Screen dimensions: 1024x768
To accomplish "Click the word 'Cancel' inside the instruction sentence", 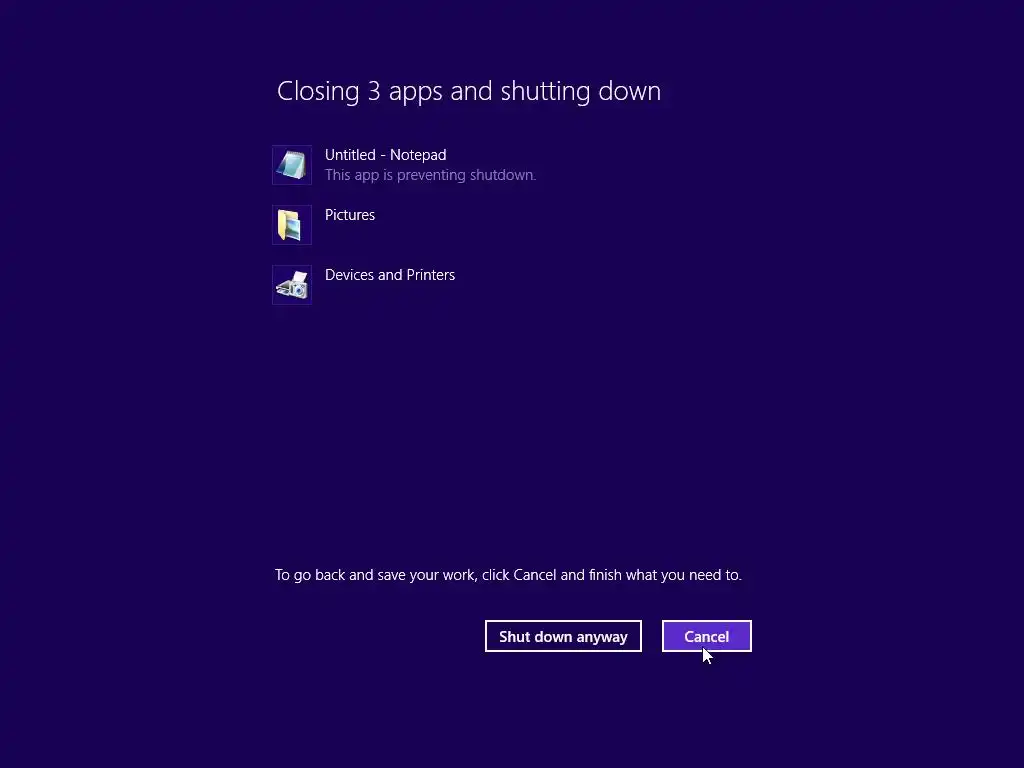I will 535,575.
